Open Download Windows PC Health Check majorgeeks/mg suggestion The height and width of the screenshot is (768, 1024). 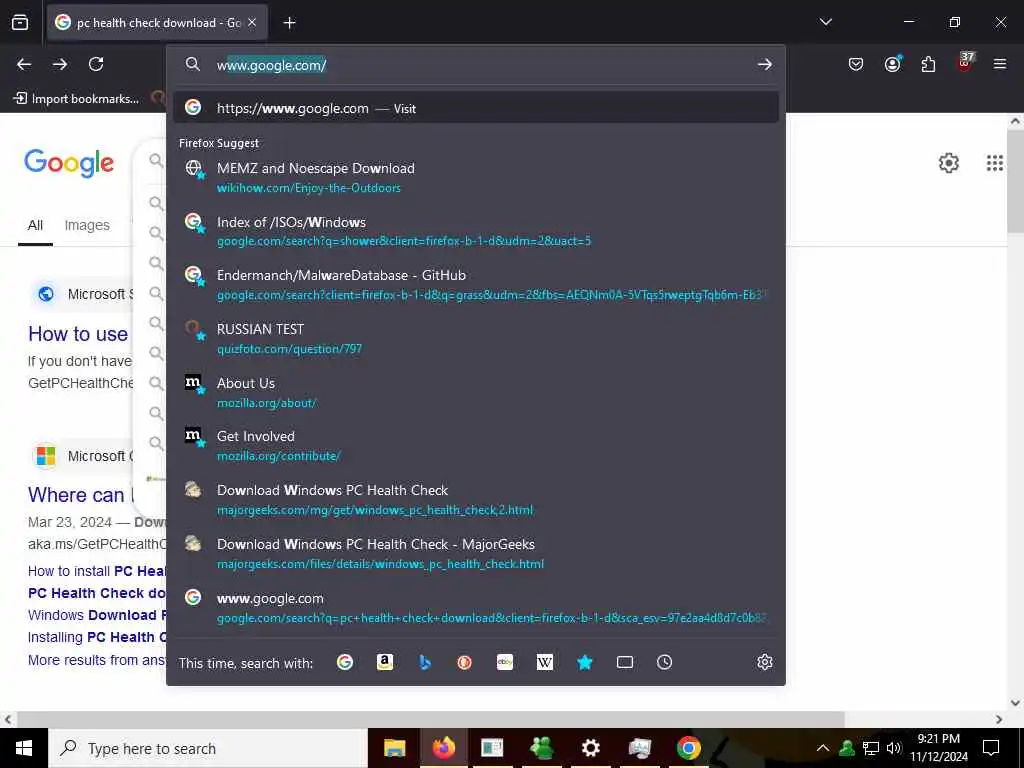(x=476, y=500)
